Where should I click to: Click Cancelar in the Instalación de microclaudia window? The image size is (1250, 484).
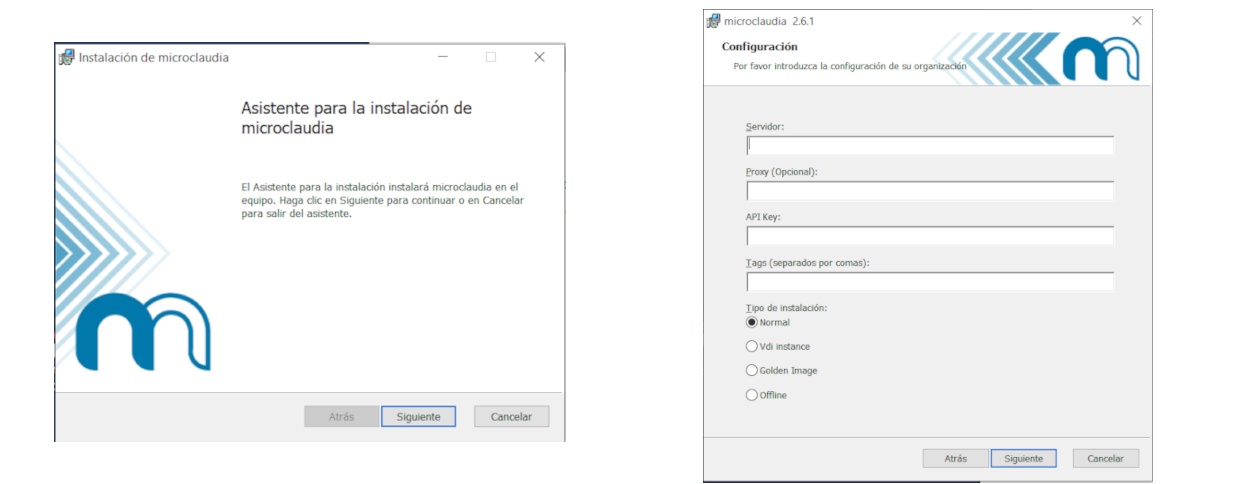(511, 417)
